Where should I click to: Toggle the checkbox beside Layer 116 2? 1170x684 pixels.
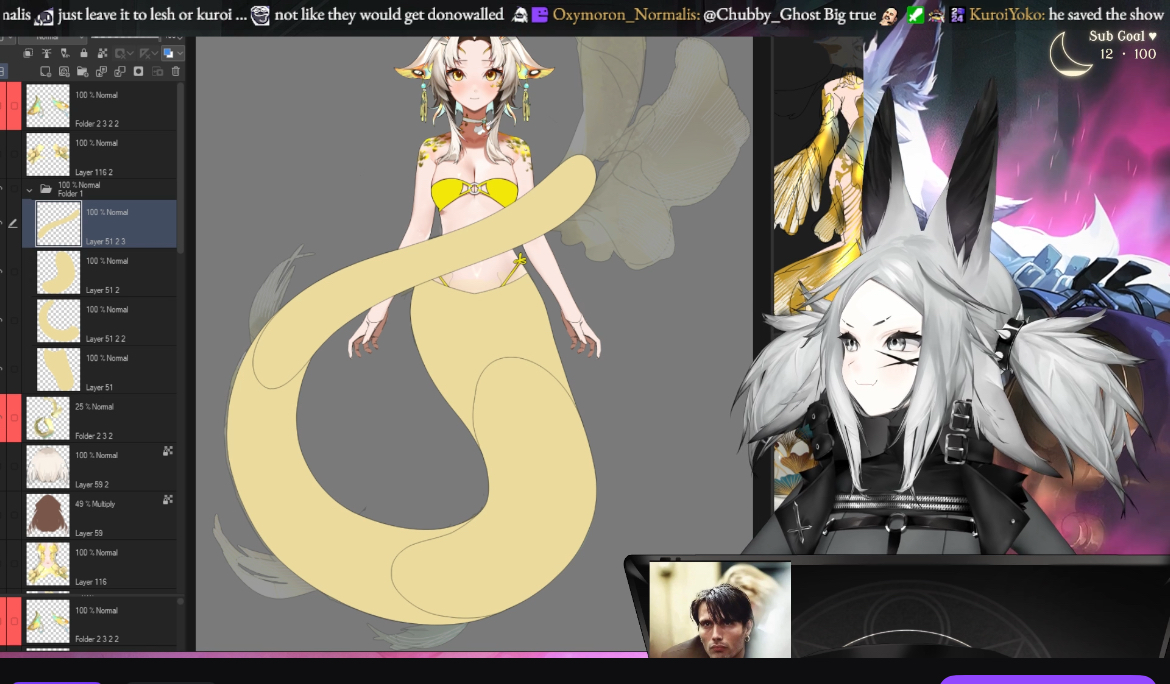pos(13,154)
